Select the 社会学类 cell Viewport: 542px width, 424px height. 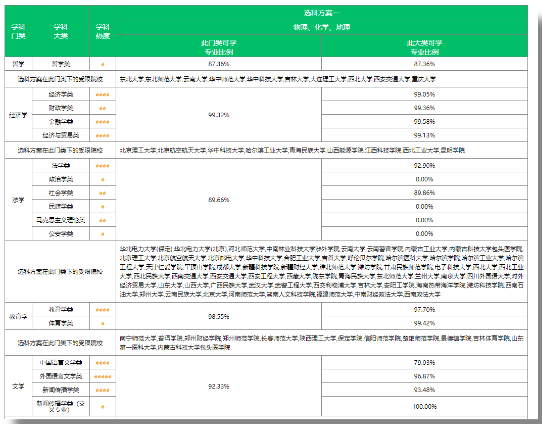[x=60, y=193]
